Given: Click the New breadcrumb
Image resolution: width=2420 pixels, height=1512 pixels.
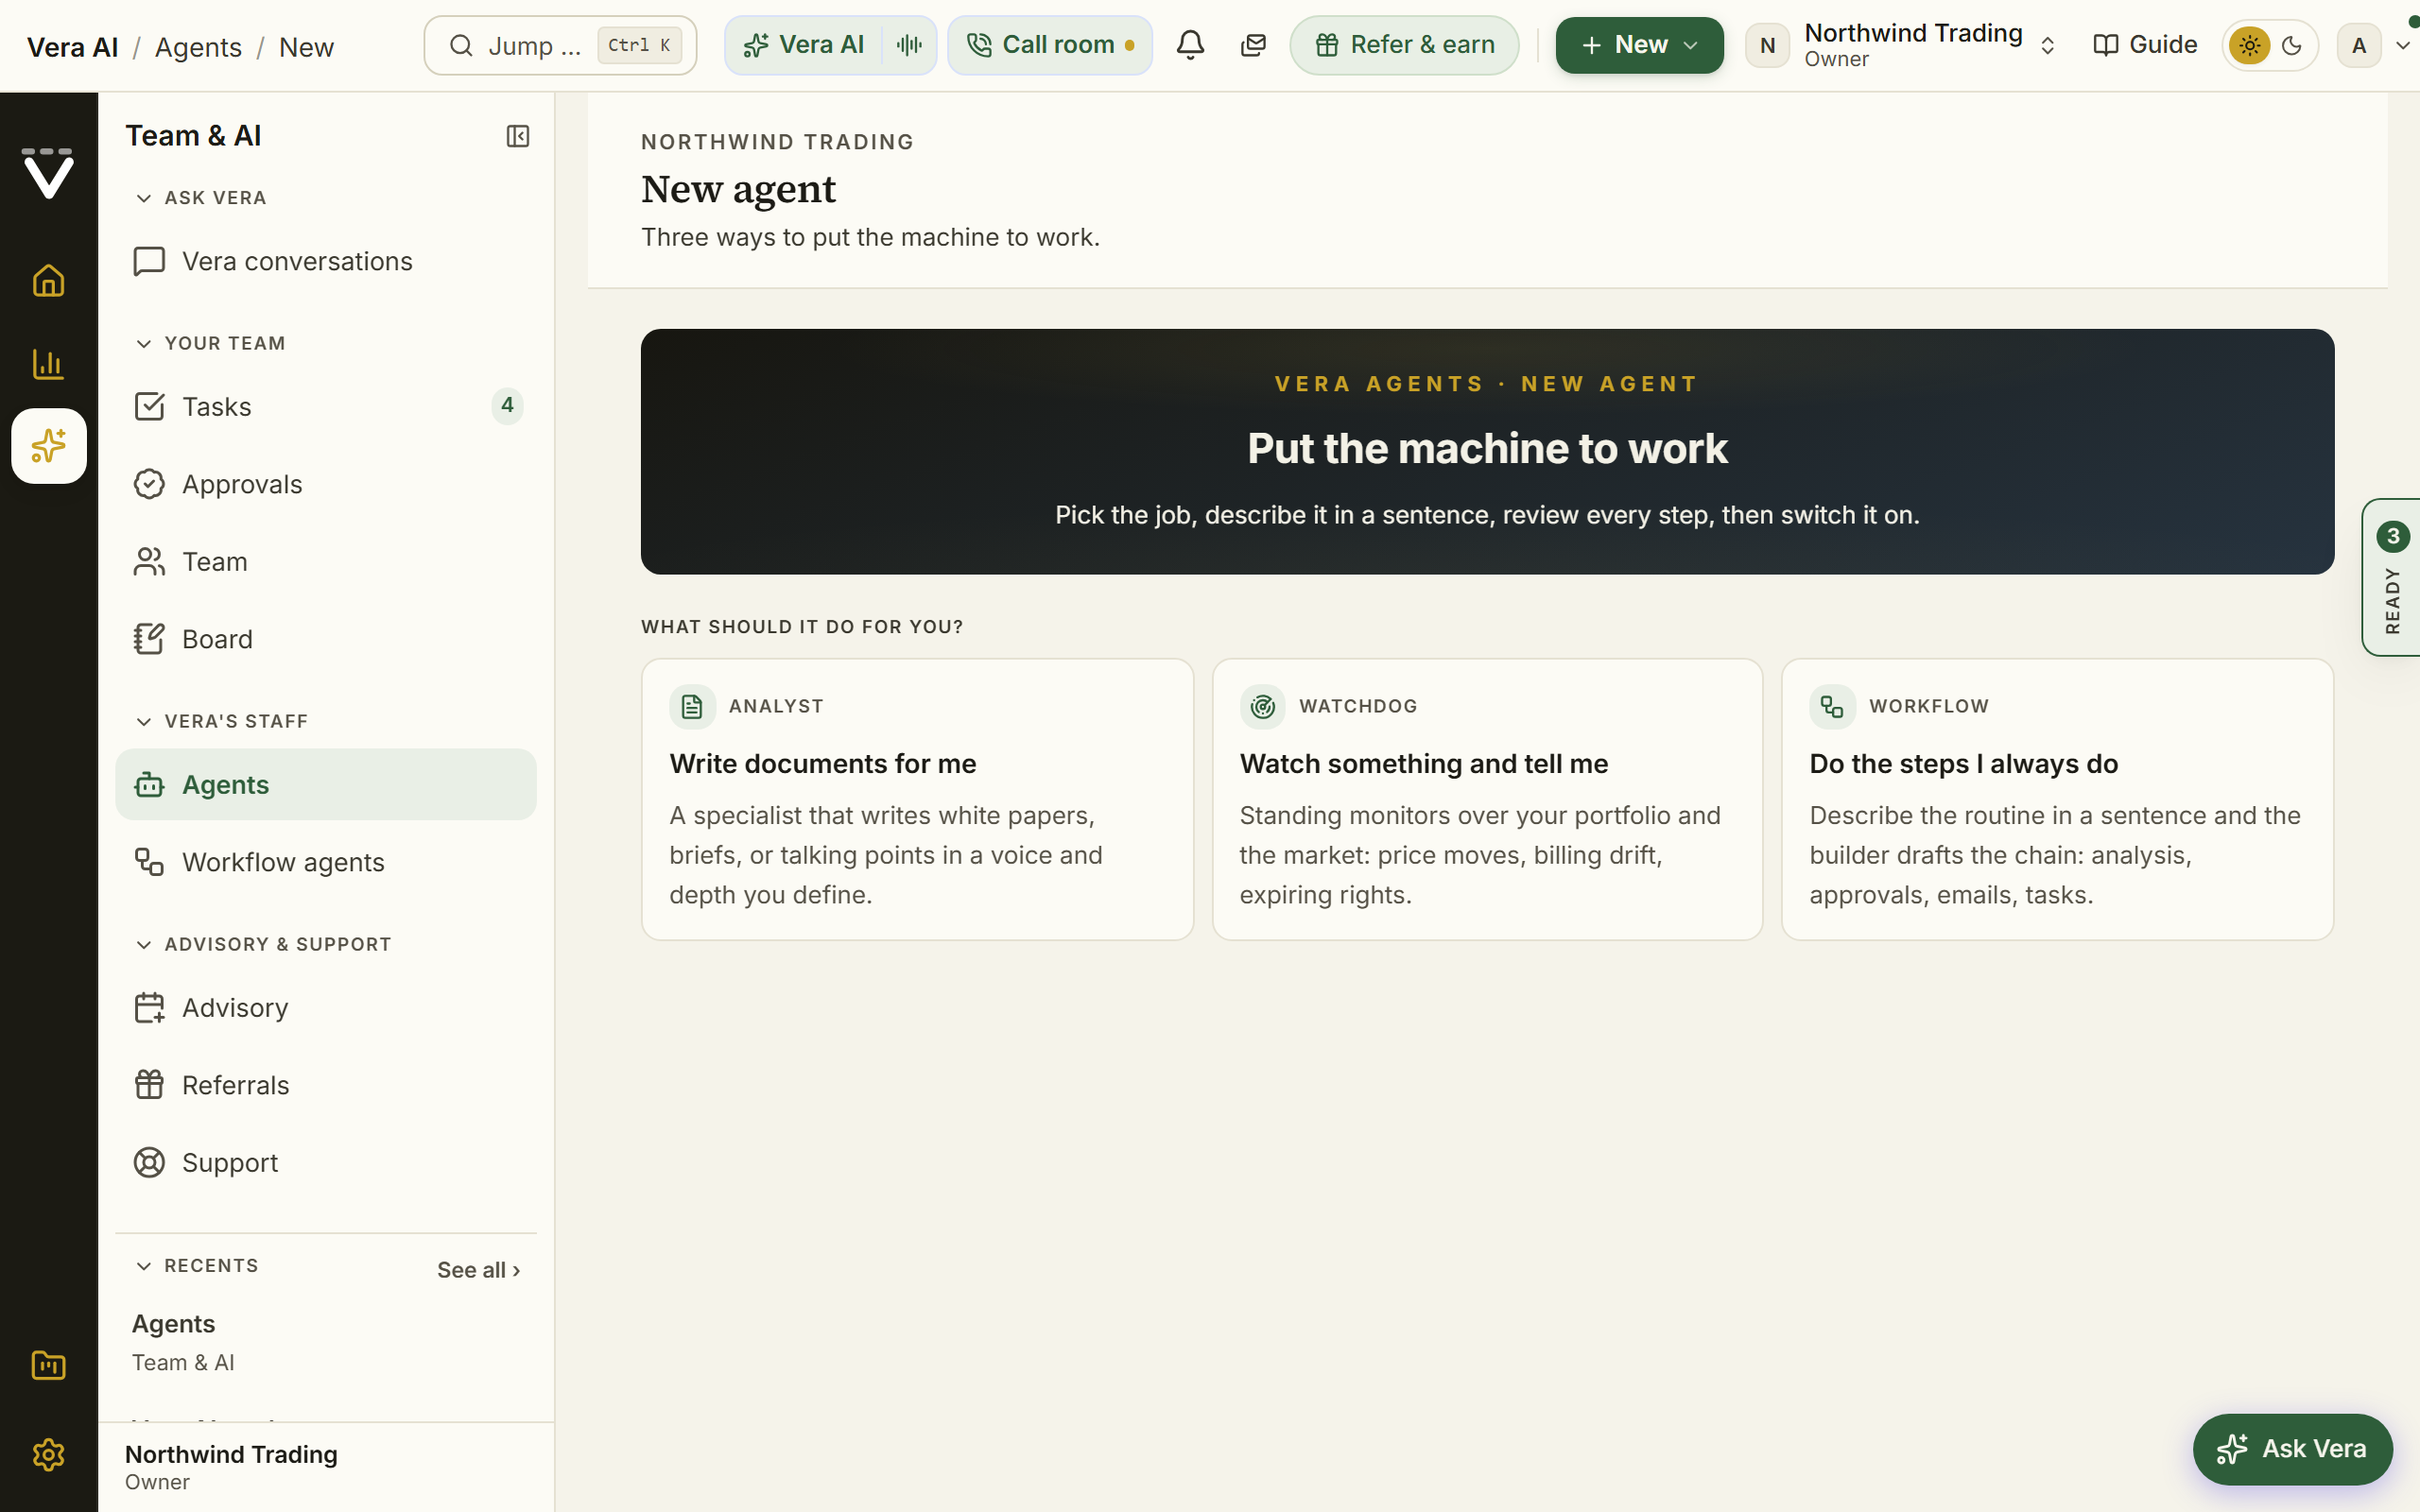Looking at the screenshot, I should click(x=306, y=47).
